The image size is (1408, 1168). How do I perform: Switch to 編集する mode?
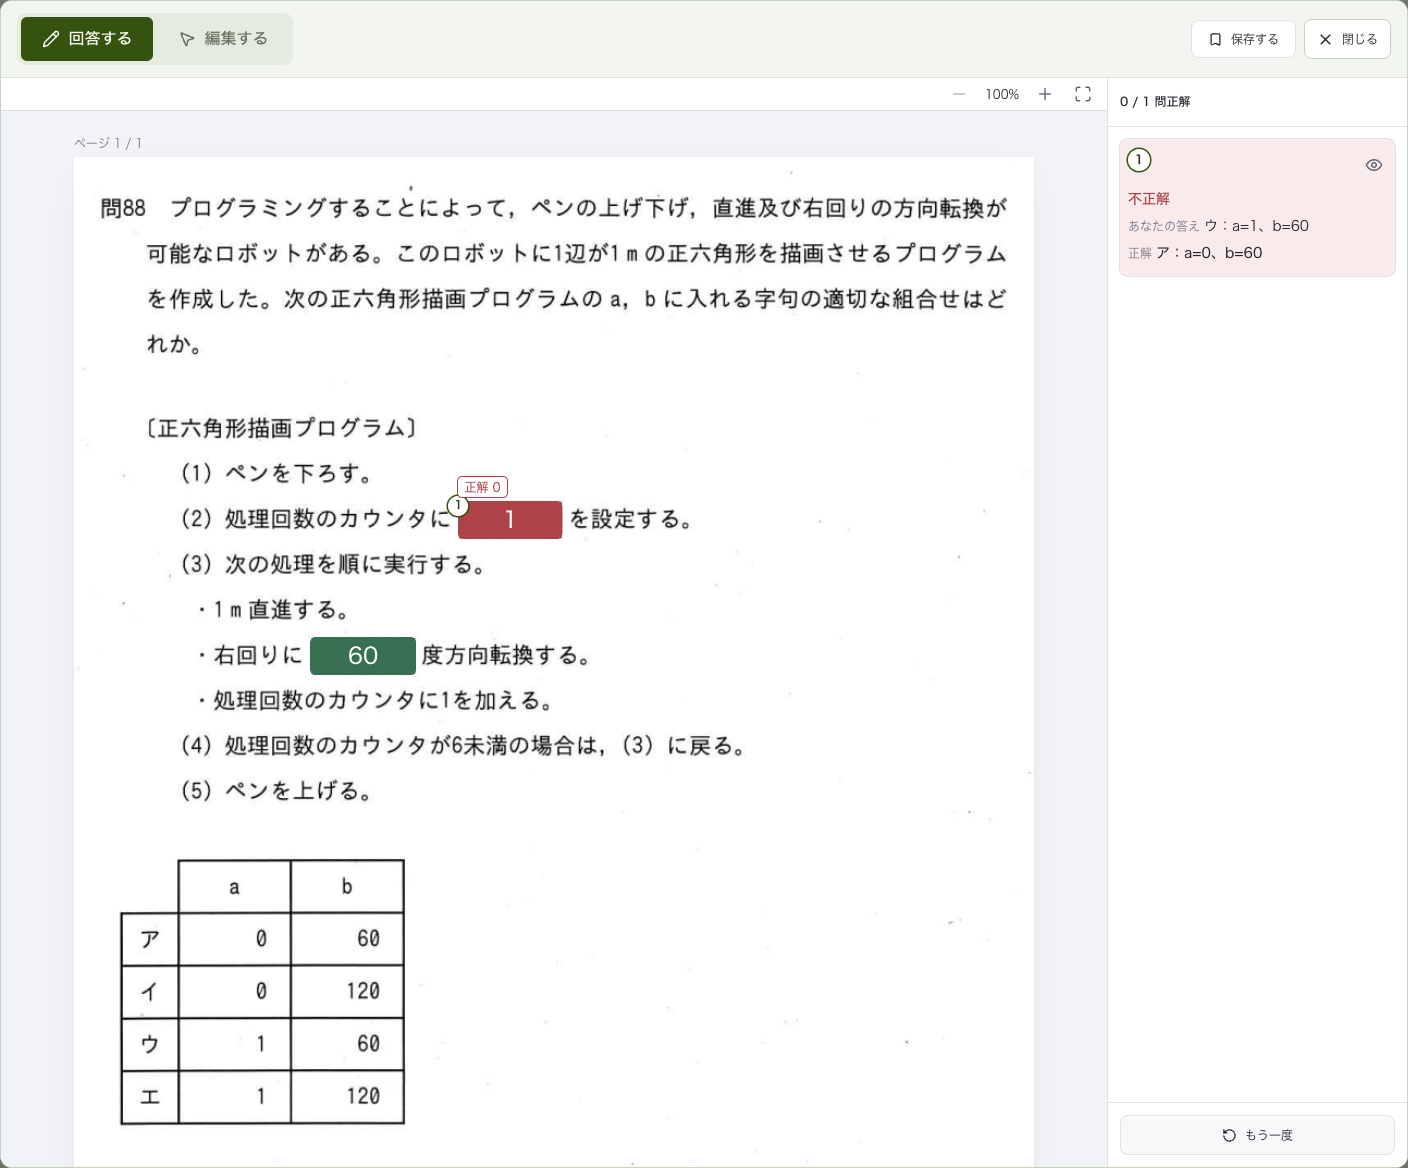click(224, 39)
